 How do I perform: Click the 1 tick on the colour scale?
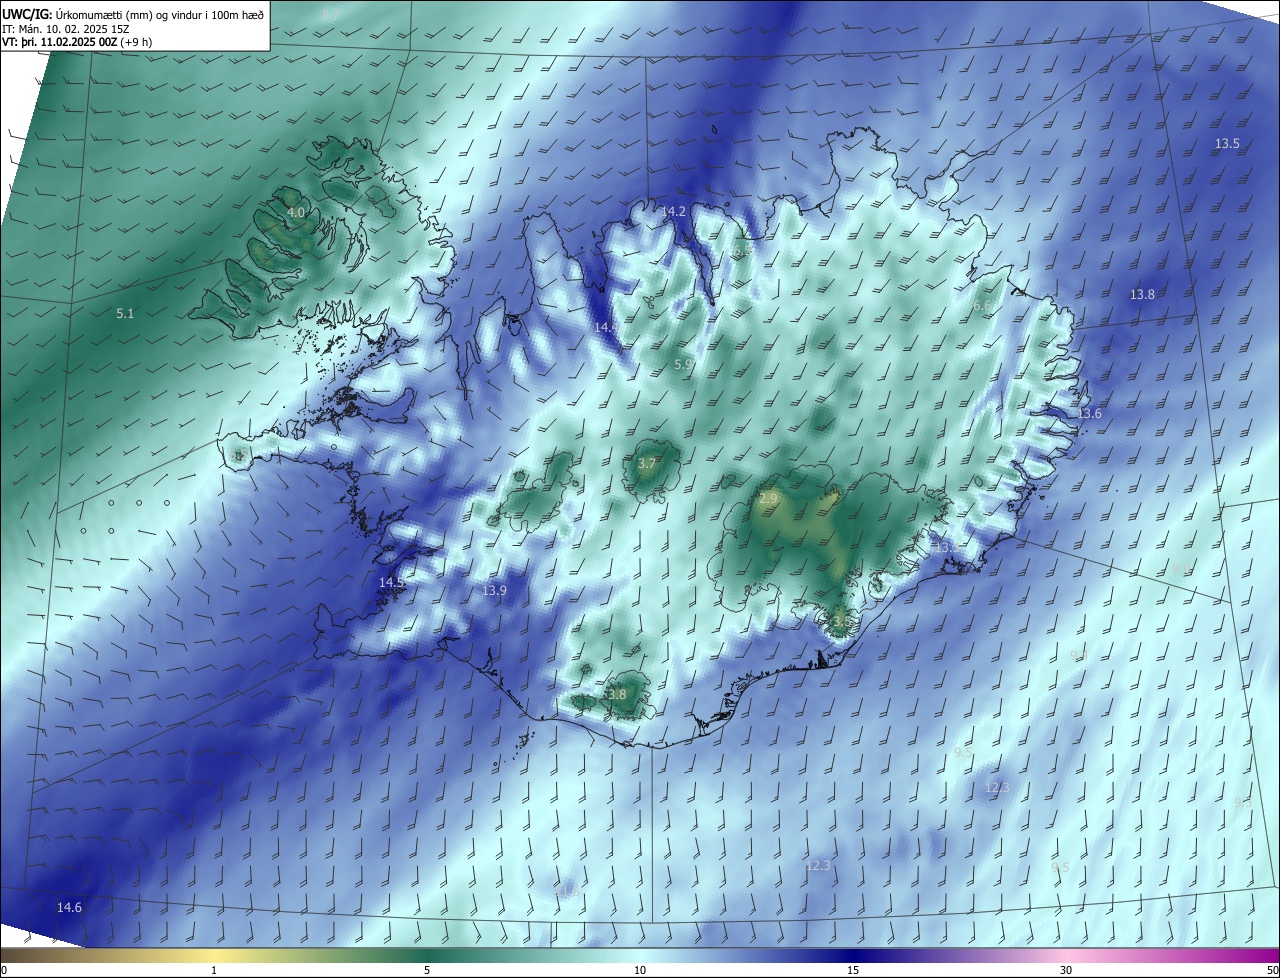click(214, 970)
